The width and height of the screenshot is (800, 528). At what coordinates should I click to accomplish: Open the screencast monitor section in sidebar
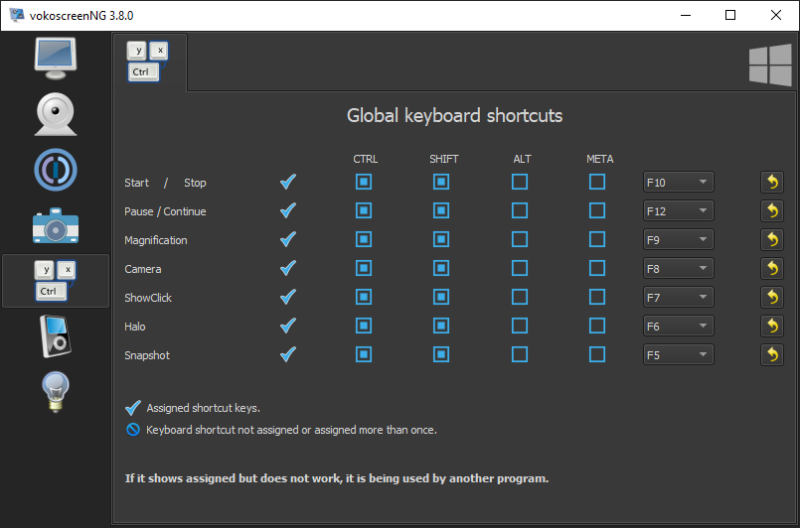coord(56,58)
